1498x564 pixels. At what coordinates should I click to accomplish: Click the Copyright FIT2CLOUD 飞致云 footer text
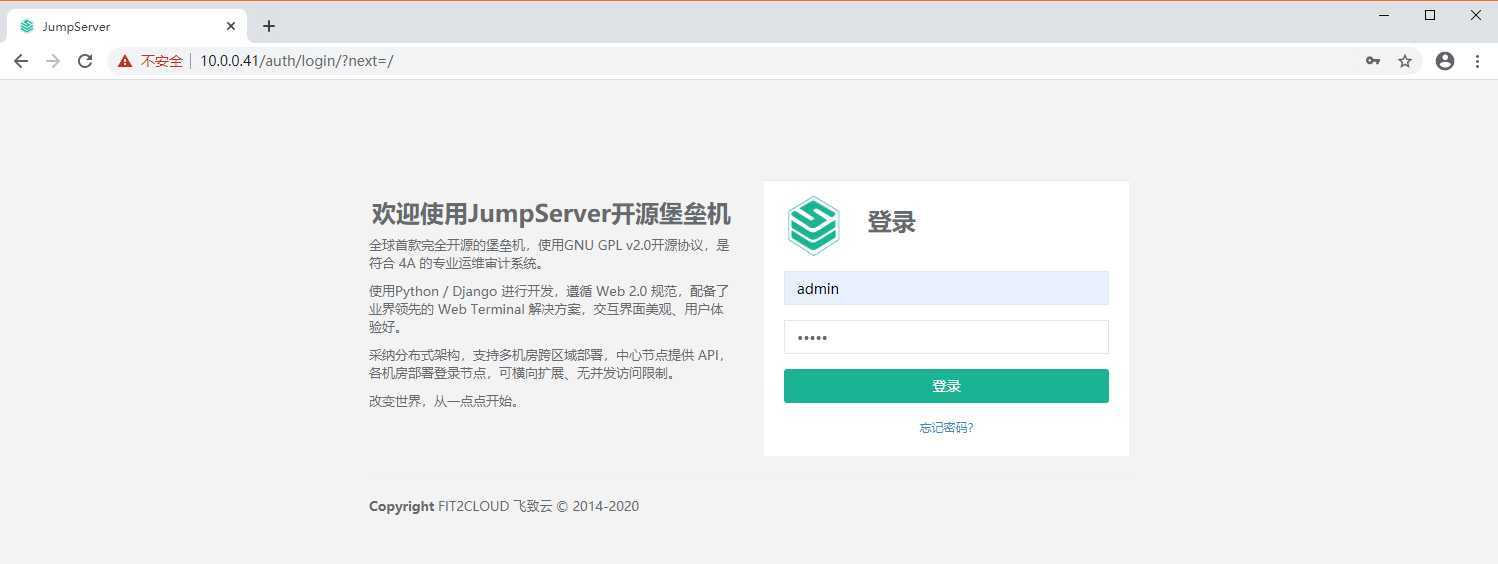coord(504,506)
